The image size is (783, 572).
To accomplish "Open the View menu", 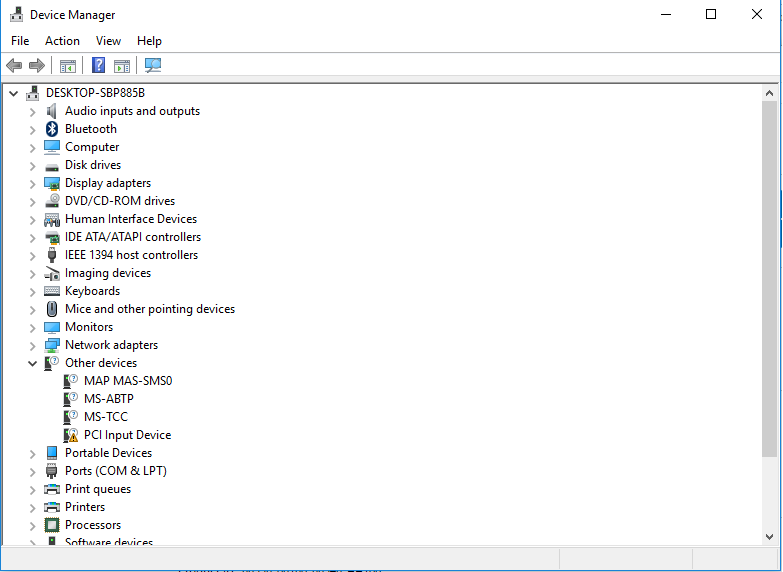I will click(x=108, y=41).
